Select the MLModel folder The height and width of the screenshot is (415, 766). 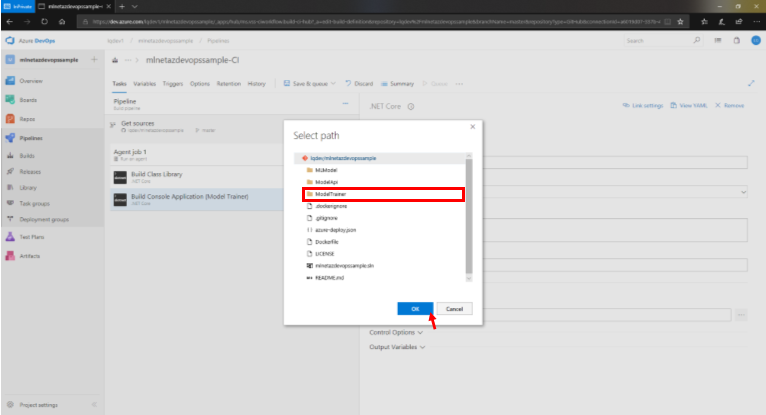pos(328,170)
